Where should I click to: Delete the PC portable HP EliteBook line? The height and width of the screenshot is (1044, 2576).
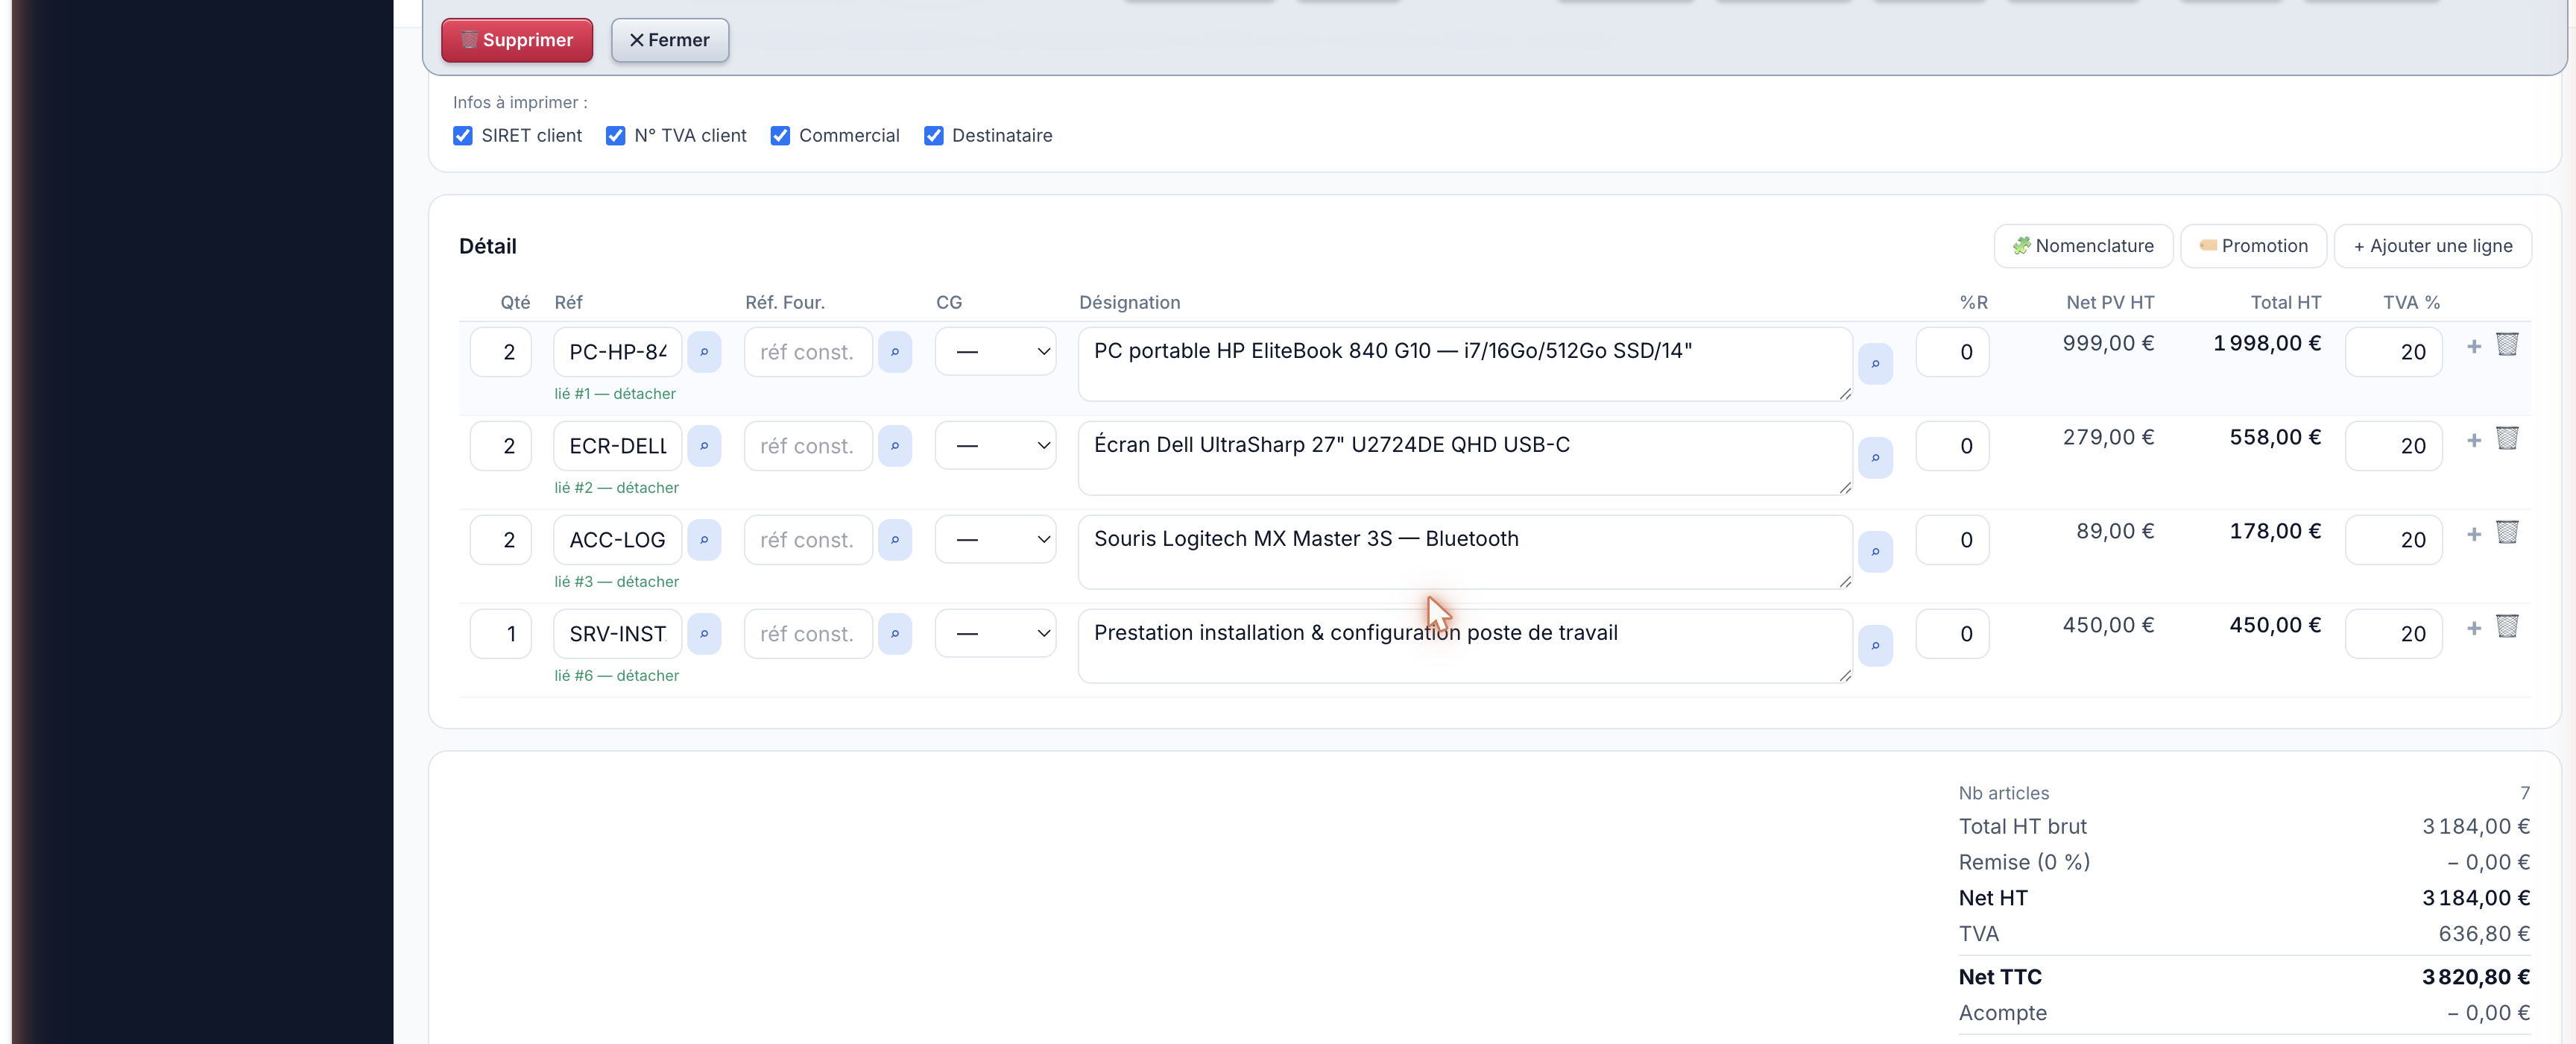point(2506,345)
